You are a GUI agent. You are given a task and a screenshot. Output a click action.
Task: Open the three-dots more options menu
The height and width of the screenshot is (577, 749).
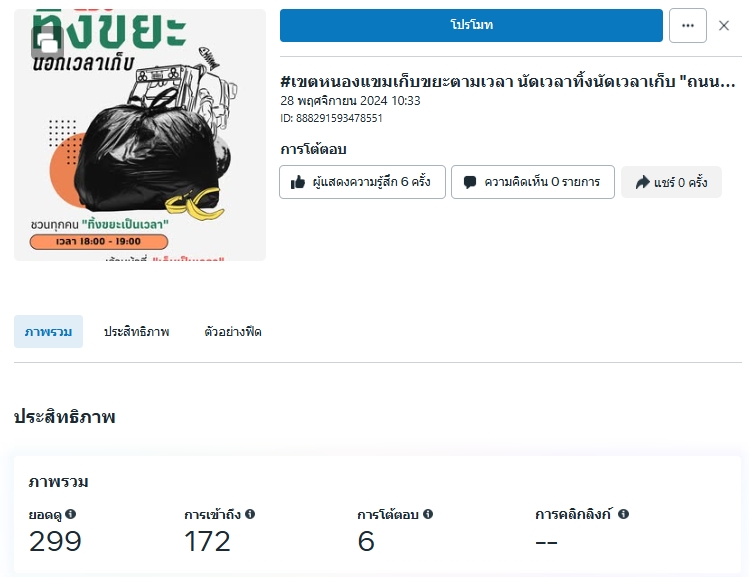tap(687, 25)
